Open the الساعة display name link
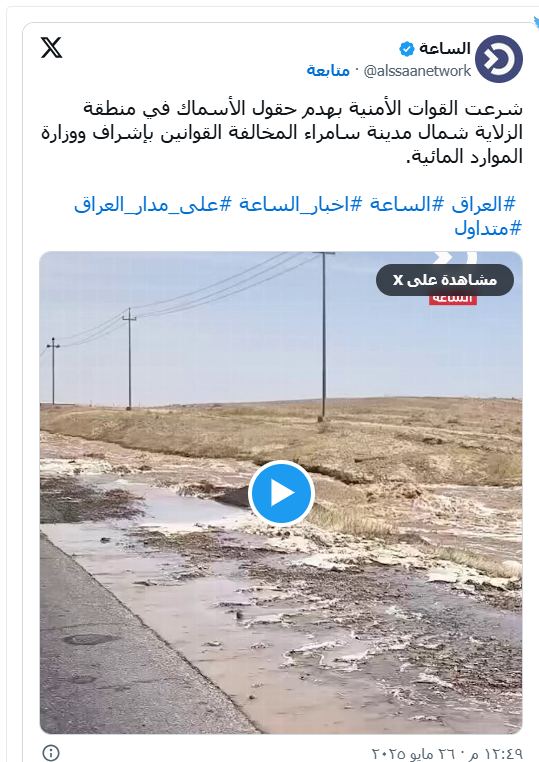 coord(445,49)
